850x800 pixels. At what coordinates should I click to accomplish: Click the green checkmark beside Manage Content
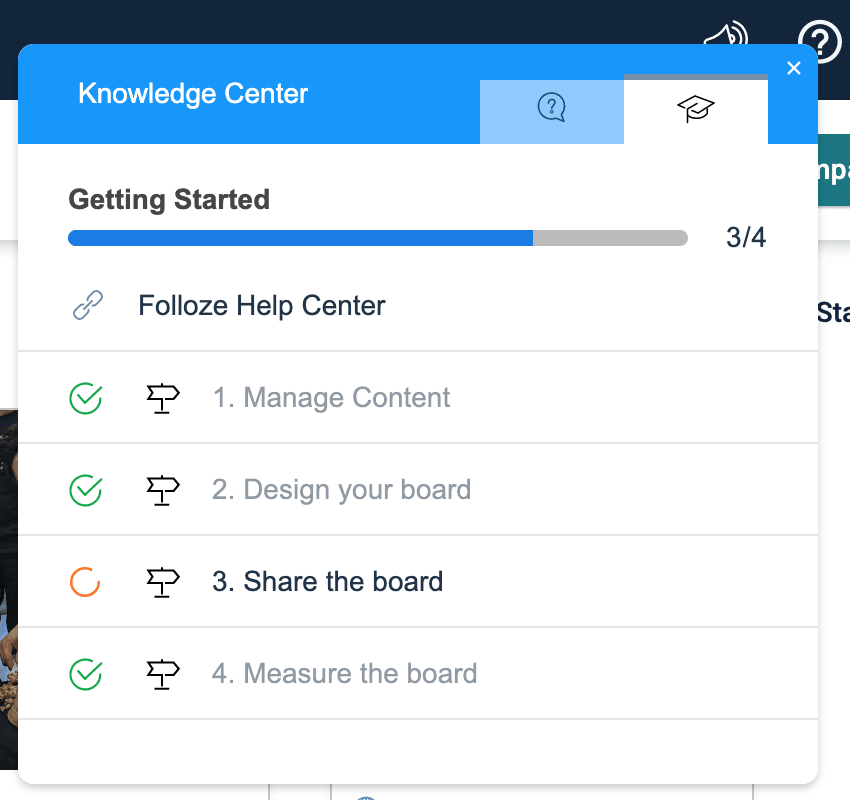point(85,398)
